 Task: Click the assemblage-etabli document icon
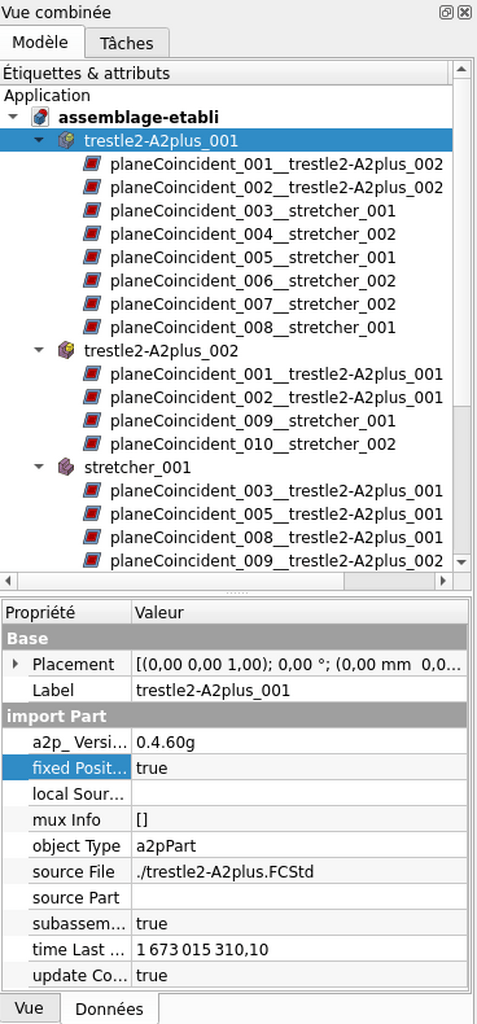coord(41,118)
